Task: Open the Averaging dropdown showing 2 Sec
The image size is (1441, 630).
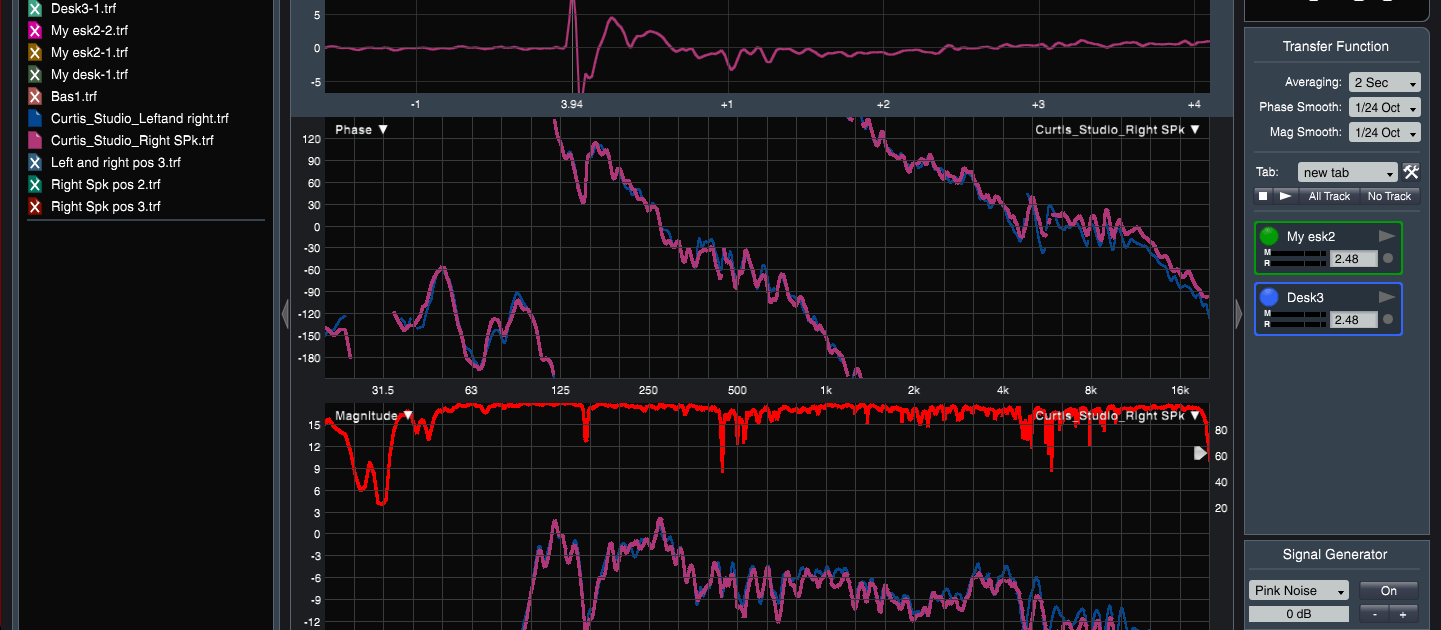Action: 1384,83
